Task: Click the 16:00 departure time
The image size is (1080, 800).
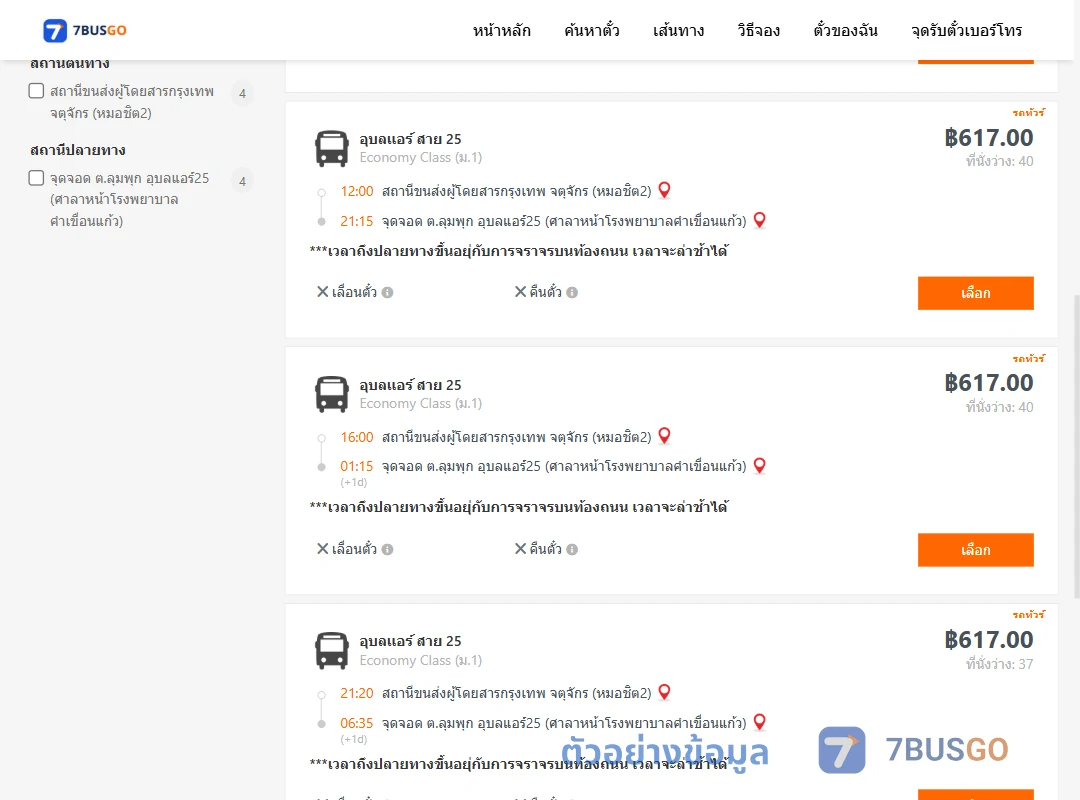Action: tap(356, 437)
